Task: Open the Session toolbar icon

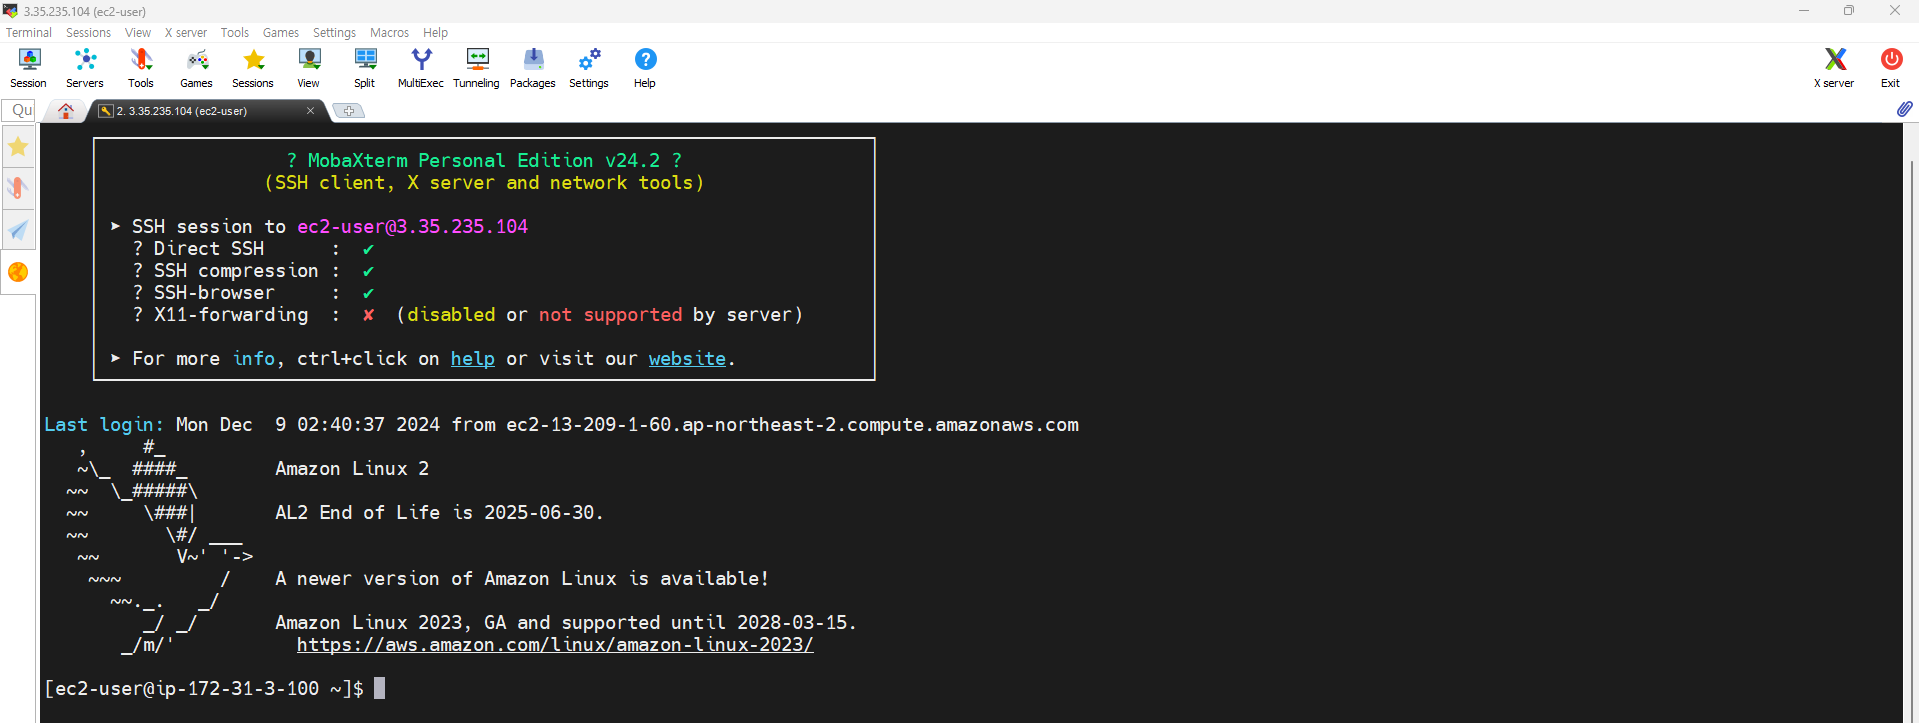Action: 29,68
